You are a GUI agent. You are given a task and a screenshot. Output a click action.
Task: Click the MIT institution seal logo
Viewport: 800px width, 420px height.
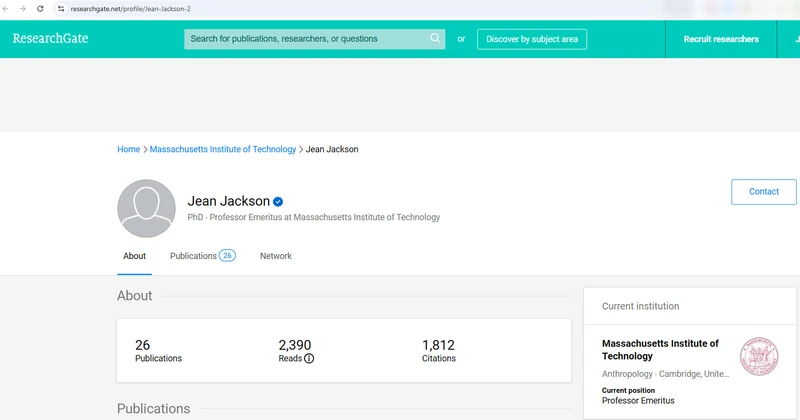coord(759,356)
